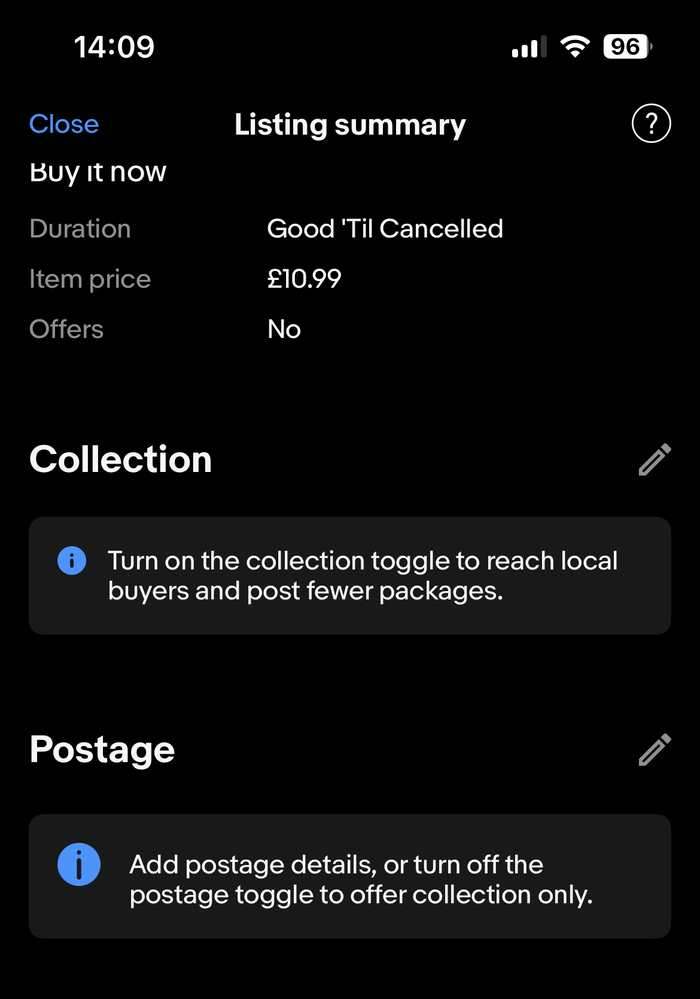Tap the help question mark icon

tap(651, 124)
